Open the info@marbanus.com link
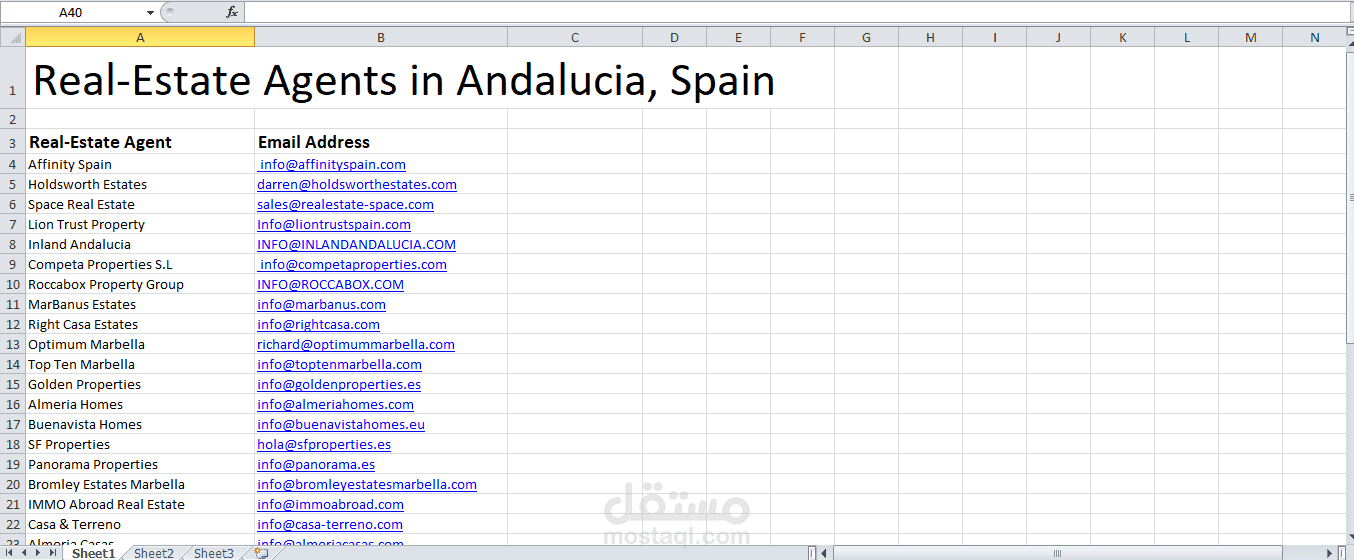 pyautogui.click(x=321, y=304)
